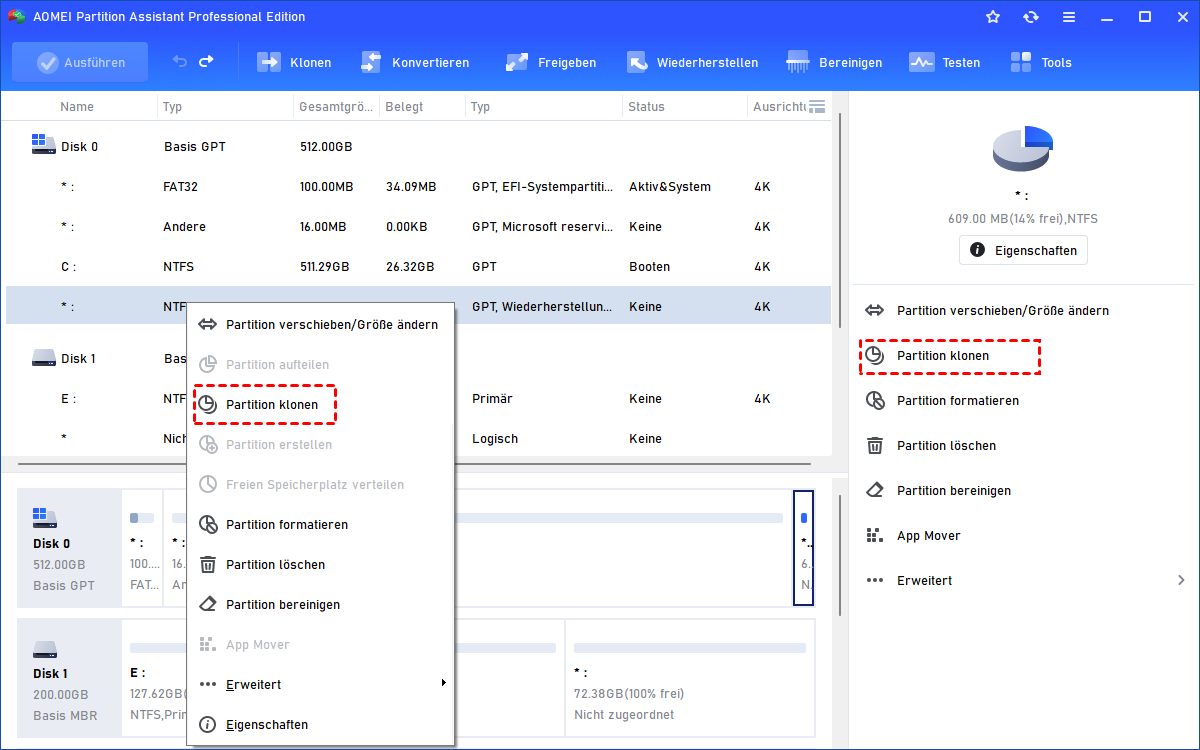Image resolution: width=1200 pixels, height=750 pixels.
Task: Select the C: NTFS partition row
Action: point(418,267)
